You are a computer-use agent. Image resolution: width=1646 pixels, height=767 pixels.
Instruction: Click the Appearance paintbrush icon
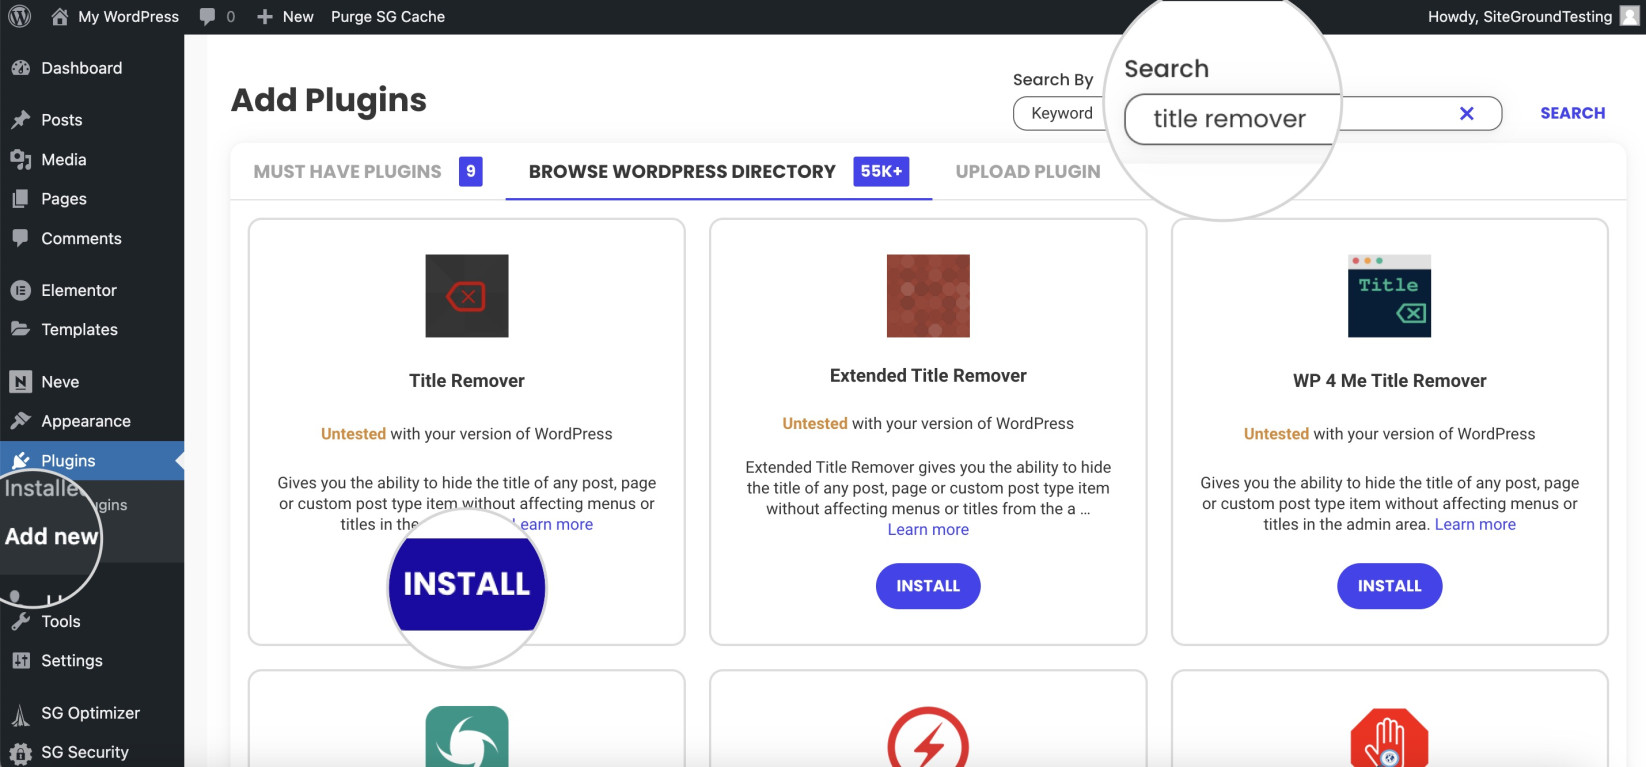(20, 421)
